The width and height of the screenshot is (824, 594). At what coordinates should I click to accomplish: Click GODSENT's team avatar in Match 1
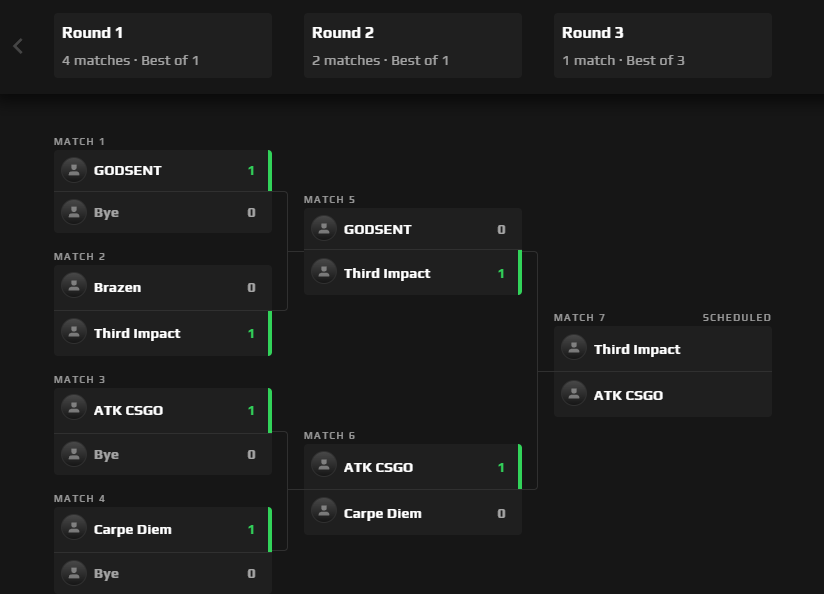coord(73,170)
